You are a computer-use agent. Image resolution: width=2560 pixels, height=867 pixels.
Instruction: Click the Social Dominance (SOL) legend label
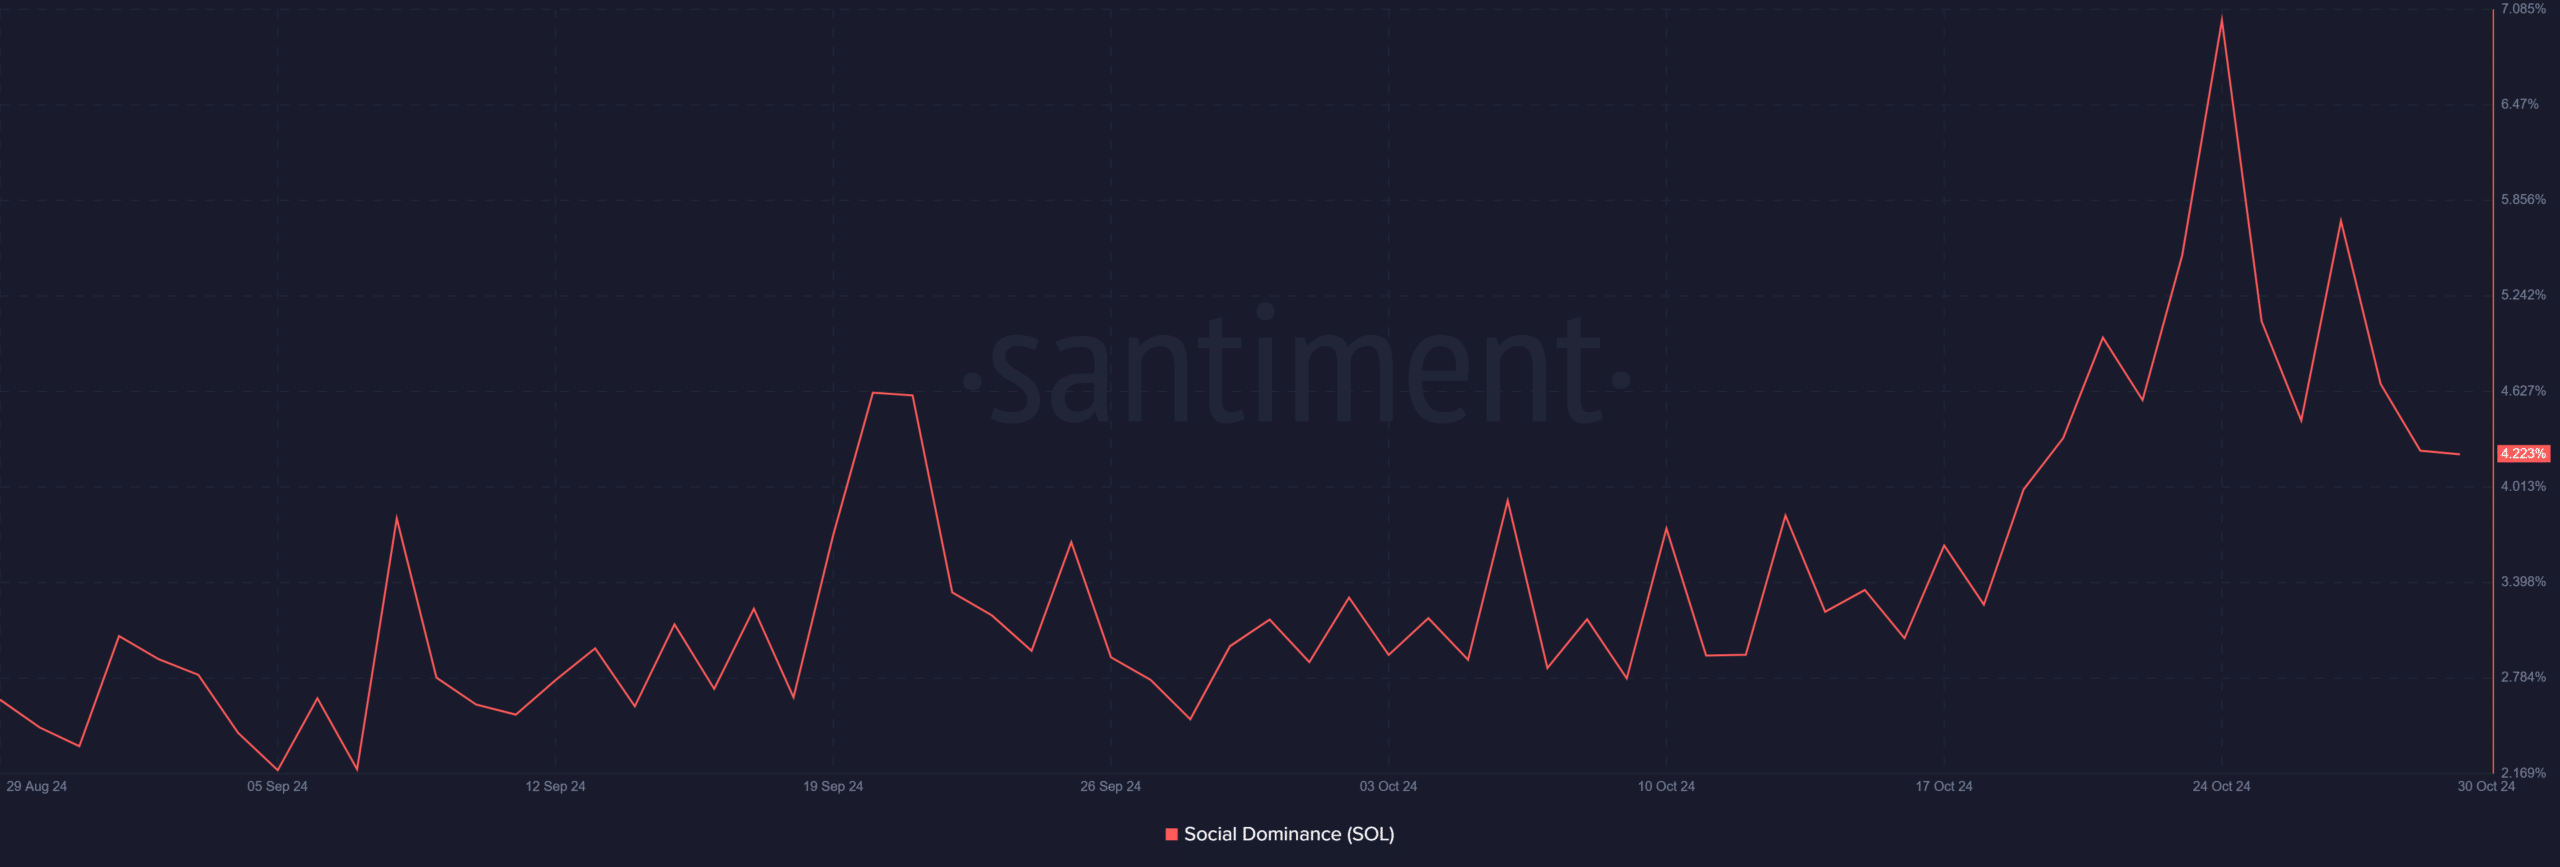[1288, 834]
